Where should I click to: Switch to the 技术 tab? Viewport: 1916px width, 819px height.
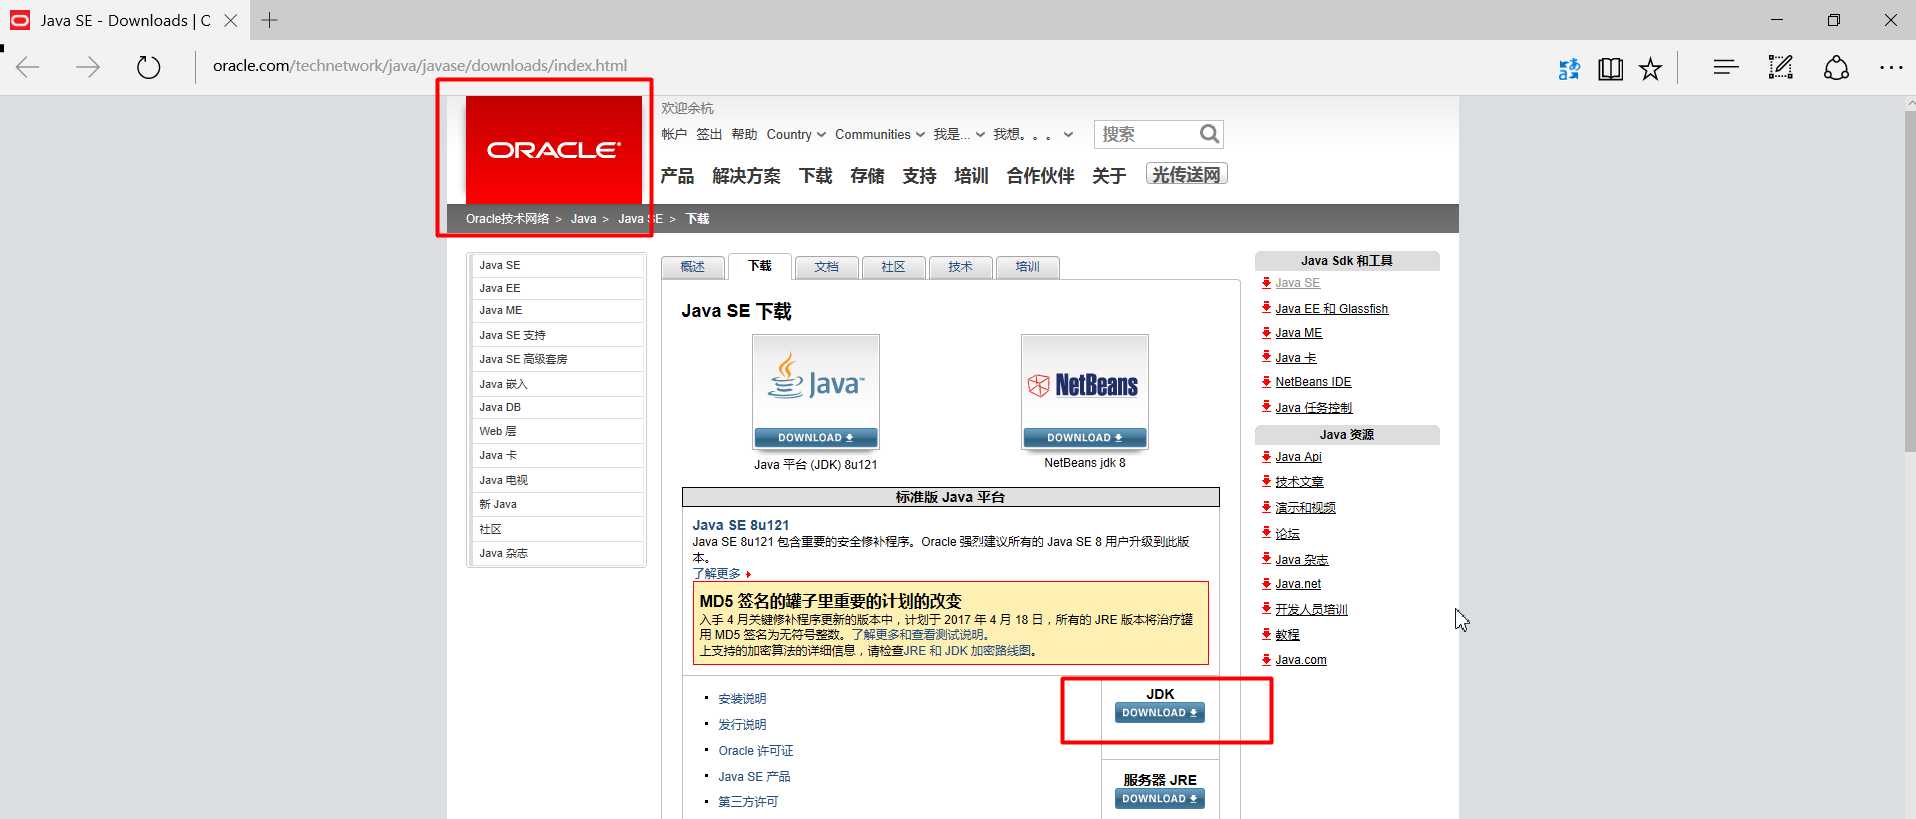(x=960, y=267)
